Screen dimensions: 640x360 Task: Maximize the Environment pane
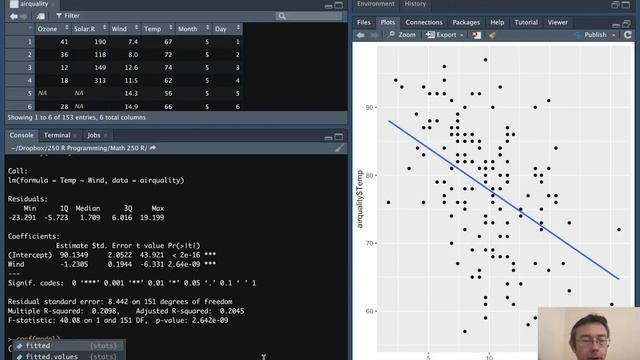tap(626, 5)
